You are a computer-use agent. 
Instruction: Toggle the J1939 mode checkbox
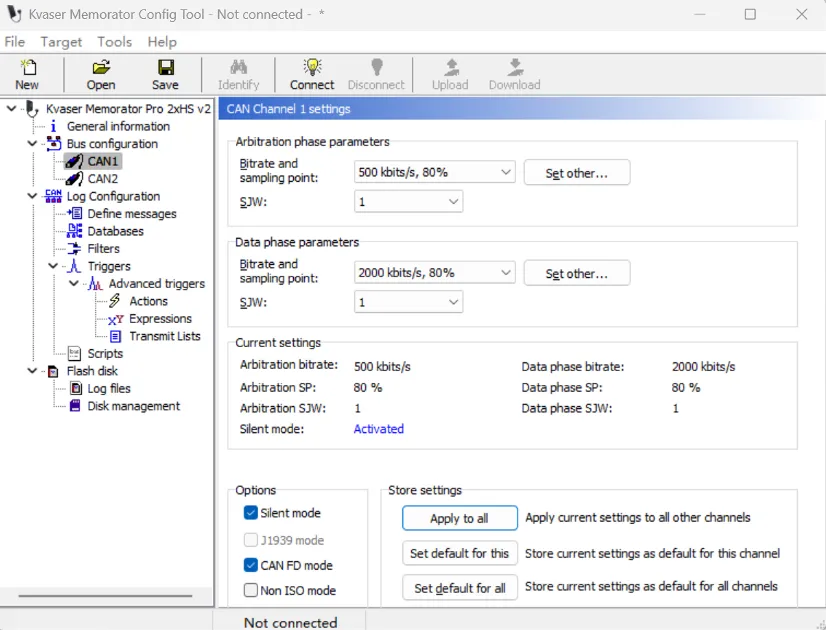pyautogui.click(x=251, y=540)
